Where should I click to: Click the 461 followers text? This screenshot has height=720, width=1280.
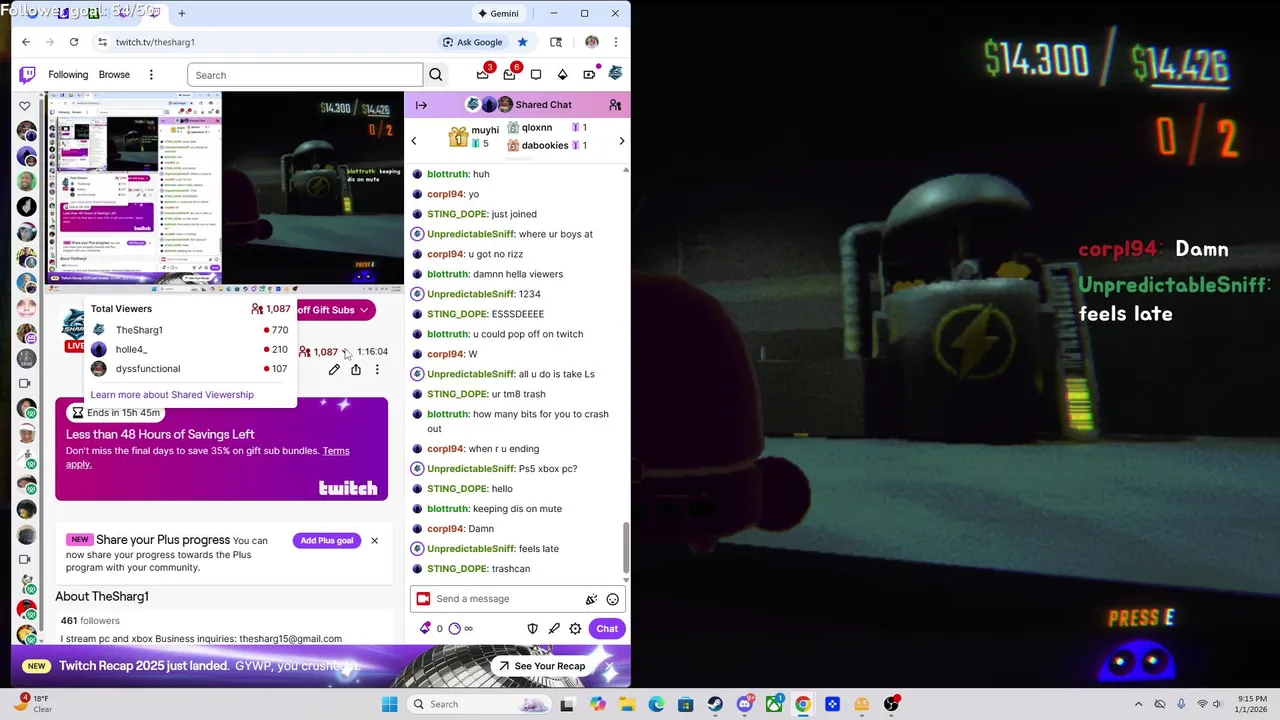90,621
